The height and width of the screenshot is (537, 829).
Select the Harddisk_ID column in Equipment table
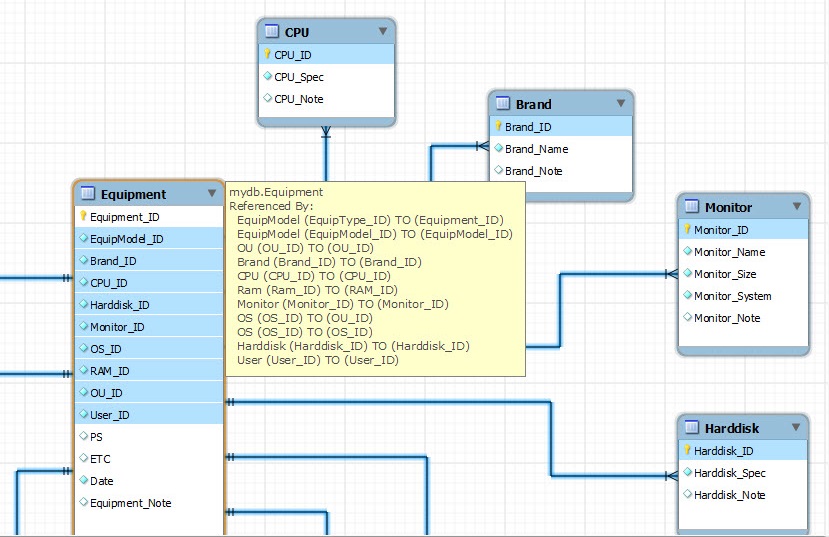(x=149, y=305)
